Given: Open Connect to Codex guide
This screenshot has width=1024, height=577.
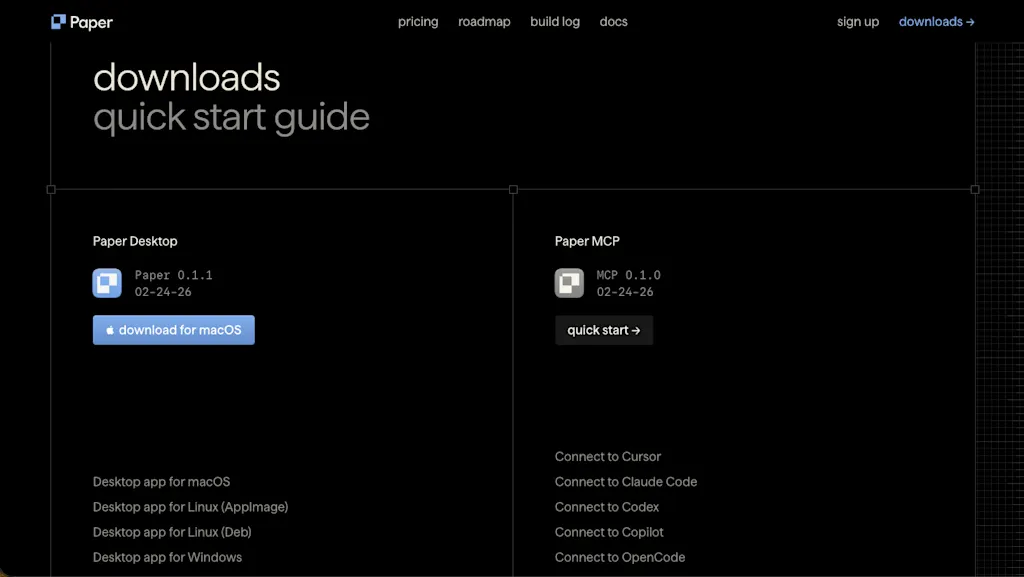Looking at the screenshot, I should click(607, 507).
